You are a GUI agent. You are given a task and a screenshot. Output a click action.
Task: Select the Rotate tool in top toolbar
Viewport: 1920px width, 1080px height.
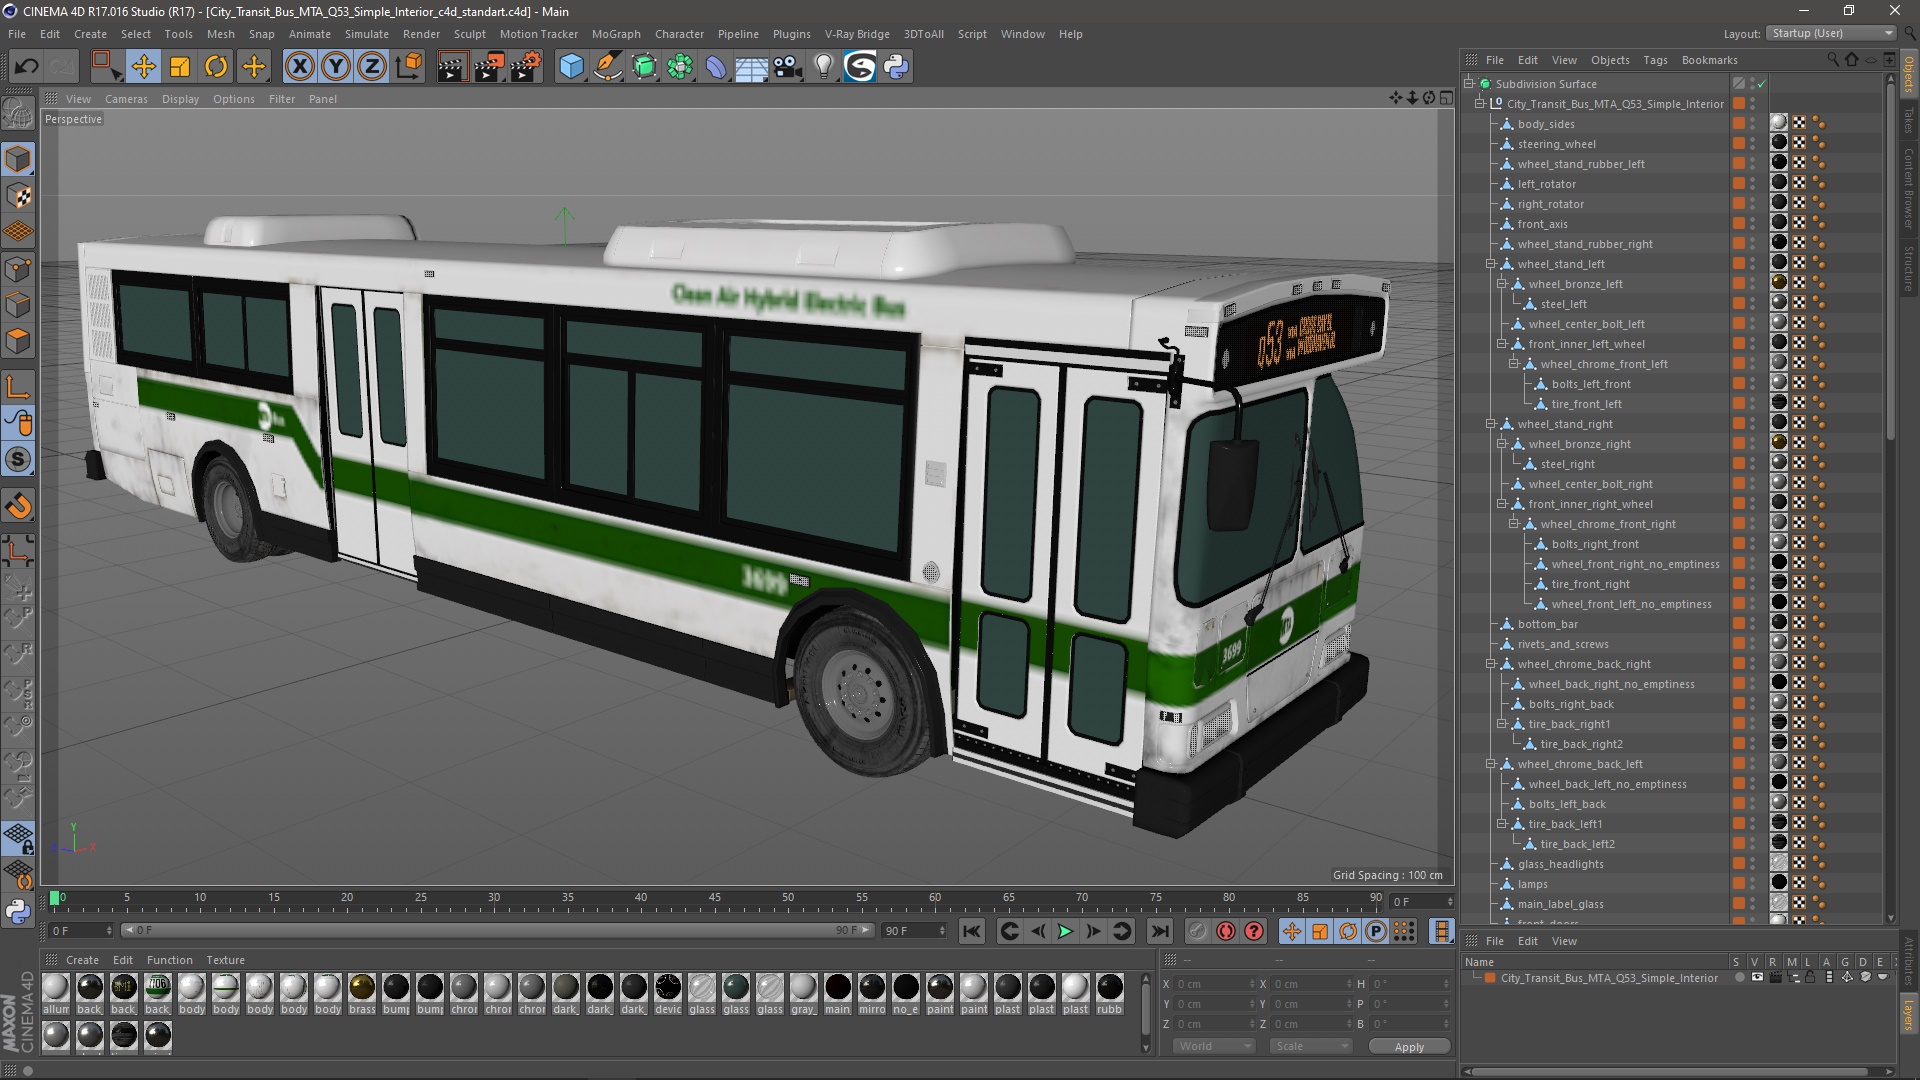click(x=216, y=66)
